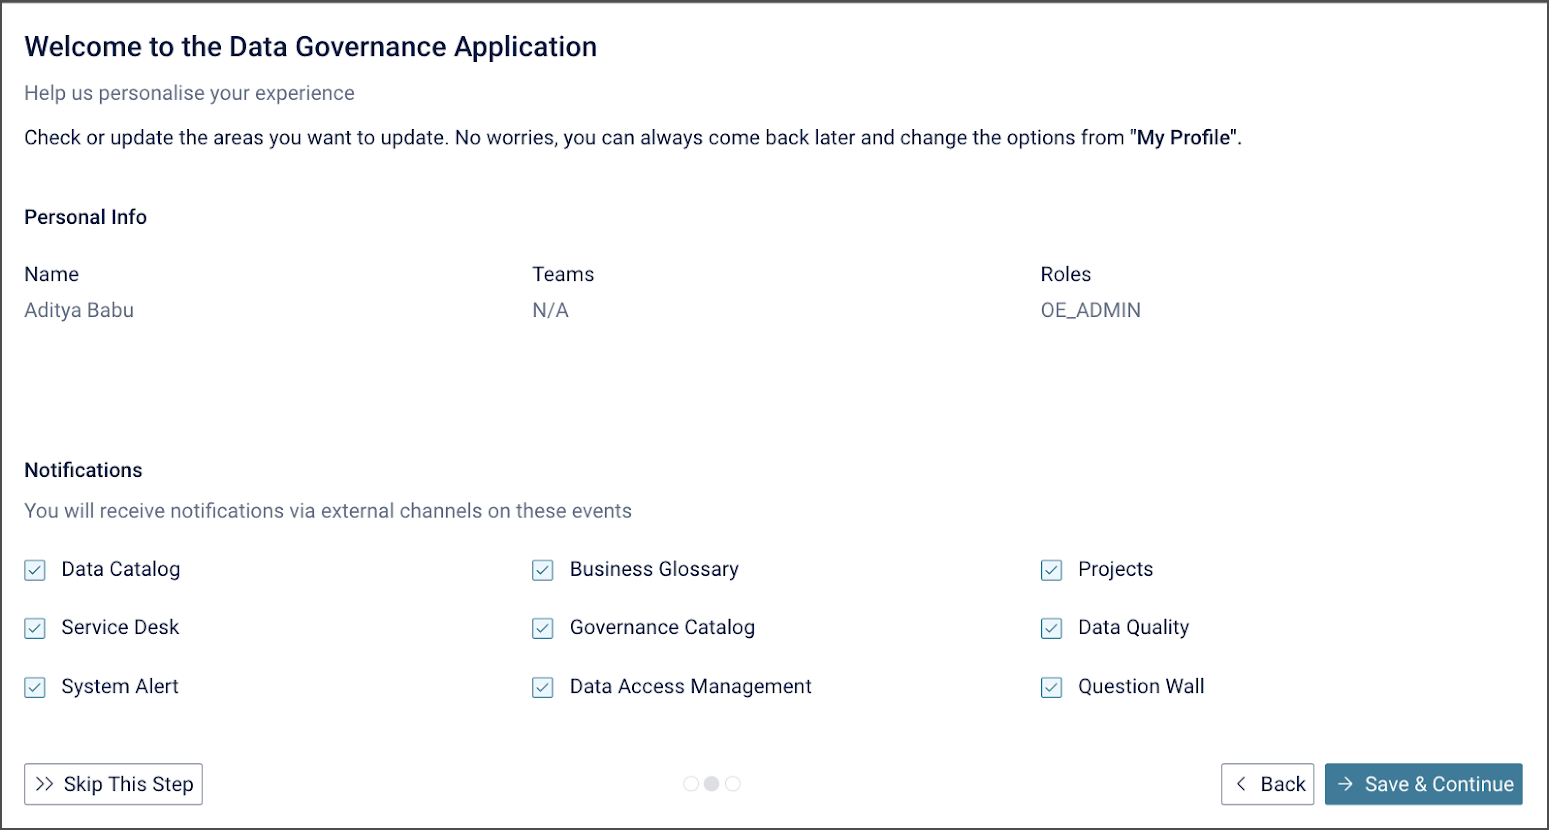Disable System Alert notifications checkbox
The image size is (1549, 830).
(x=35, y=687)
